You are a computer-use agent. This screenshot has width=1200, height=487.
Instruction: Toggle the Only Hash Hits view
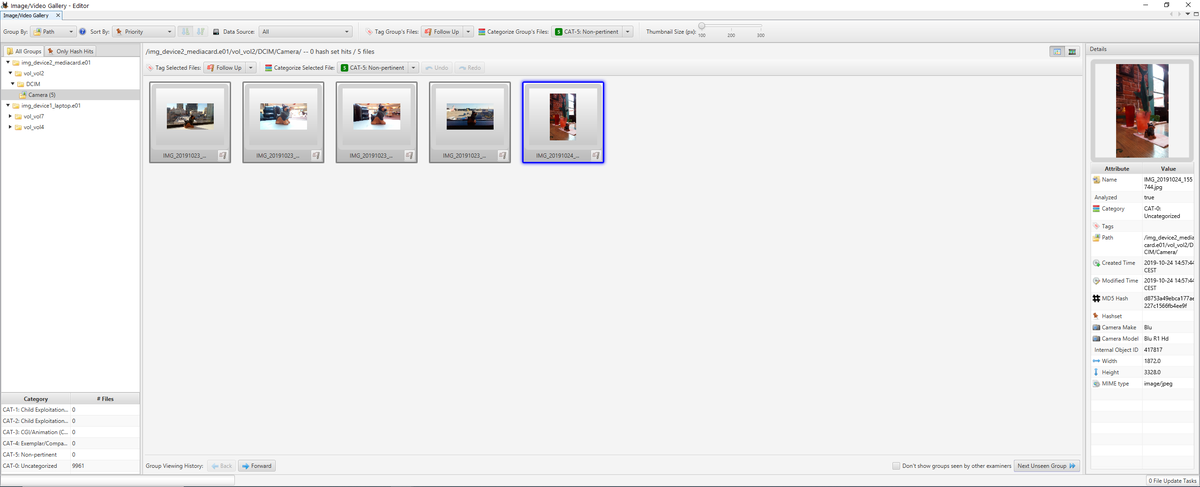[70, 51]
